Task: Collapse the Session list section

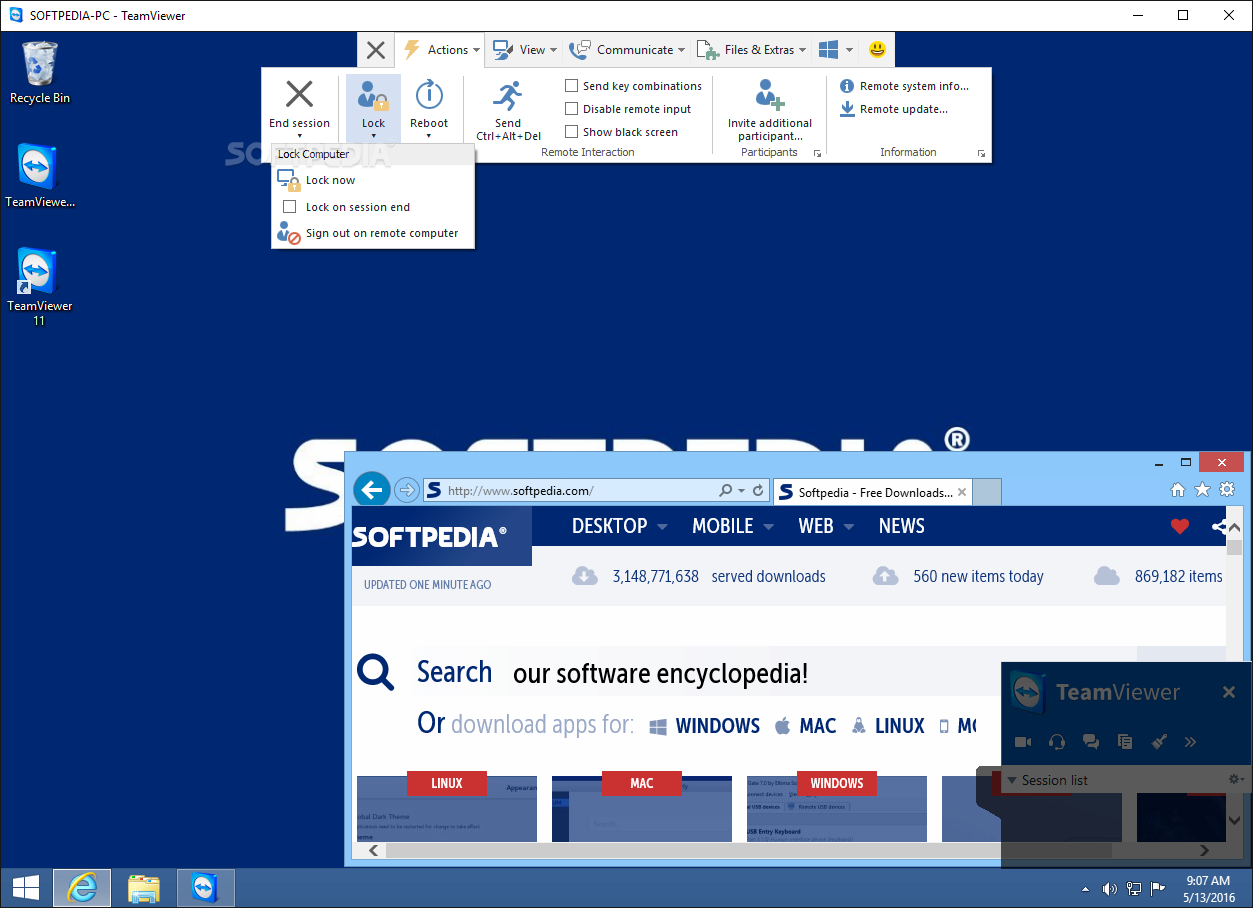Action: (x=1012, y=780)
